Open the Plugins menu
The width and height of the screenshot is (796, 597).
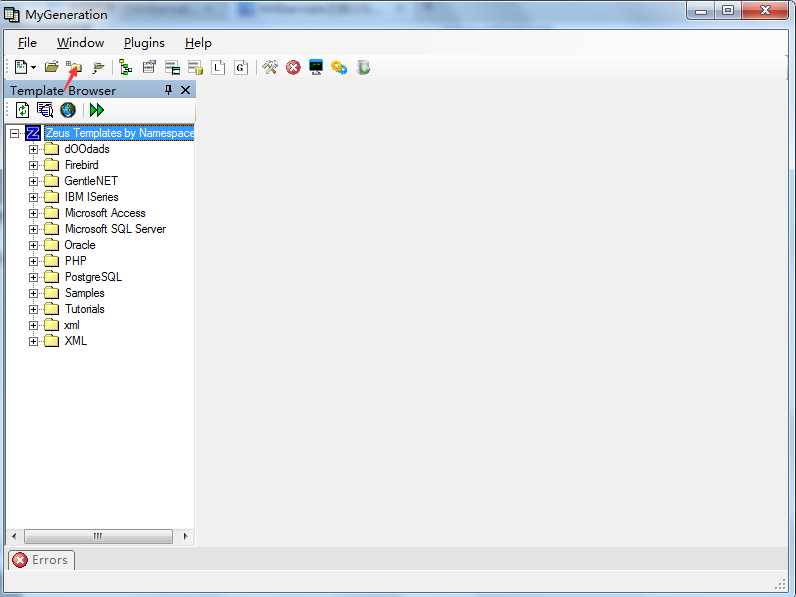[x=144, y=43]
